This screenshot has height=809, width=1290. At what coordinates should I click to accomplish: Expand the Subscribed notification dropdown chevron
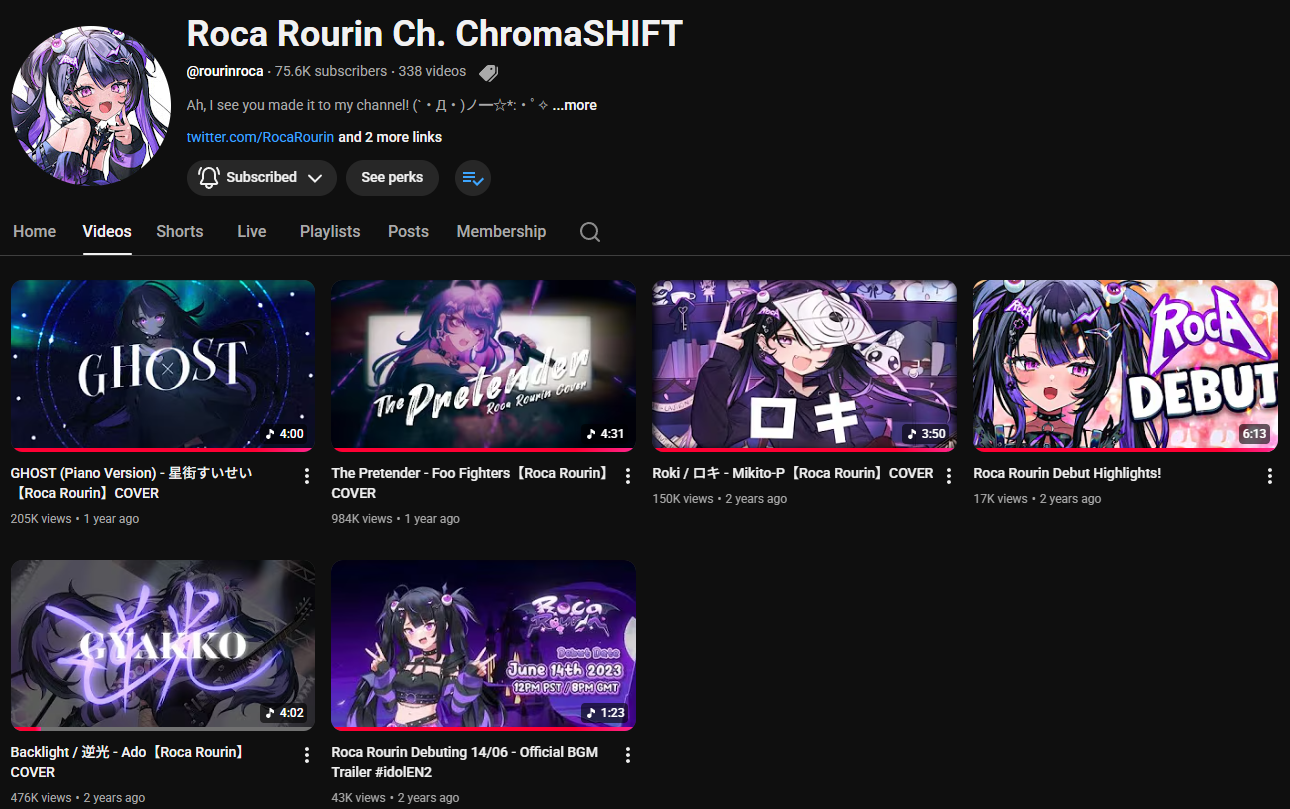(x=315, y=178)
